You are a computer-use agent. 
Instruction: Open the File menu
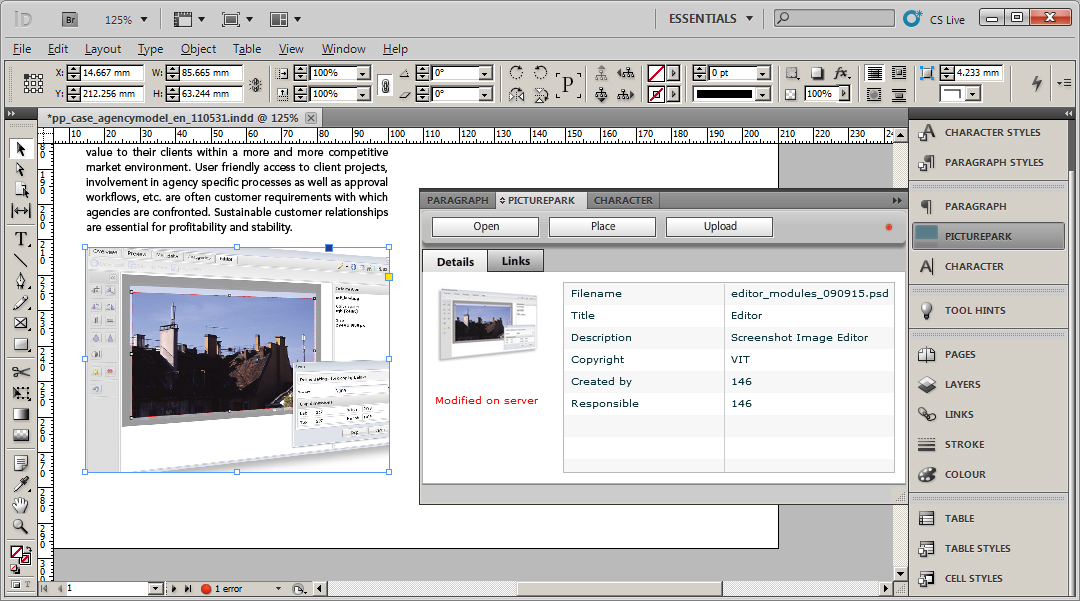pos(22,49)
